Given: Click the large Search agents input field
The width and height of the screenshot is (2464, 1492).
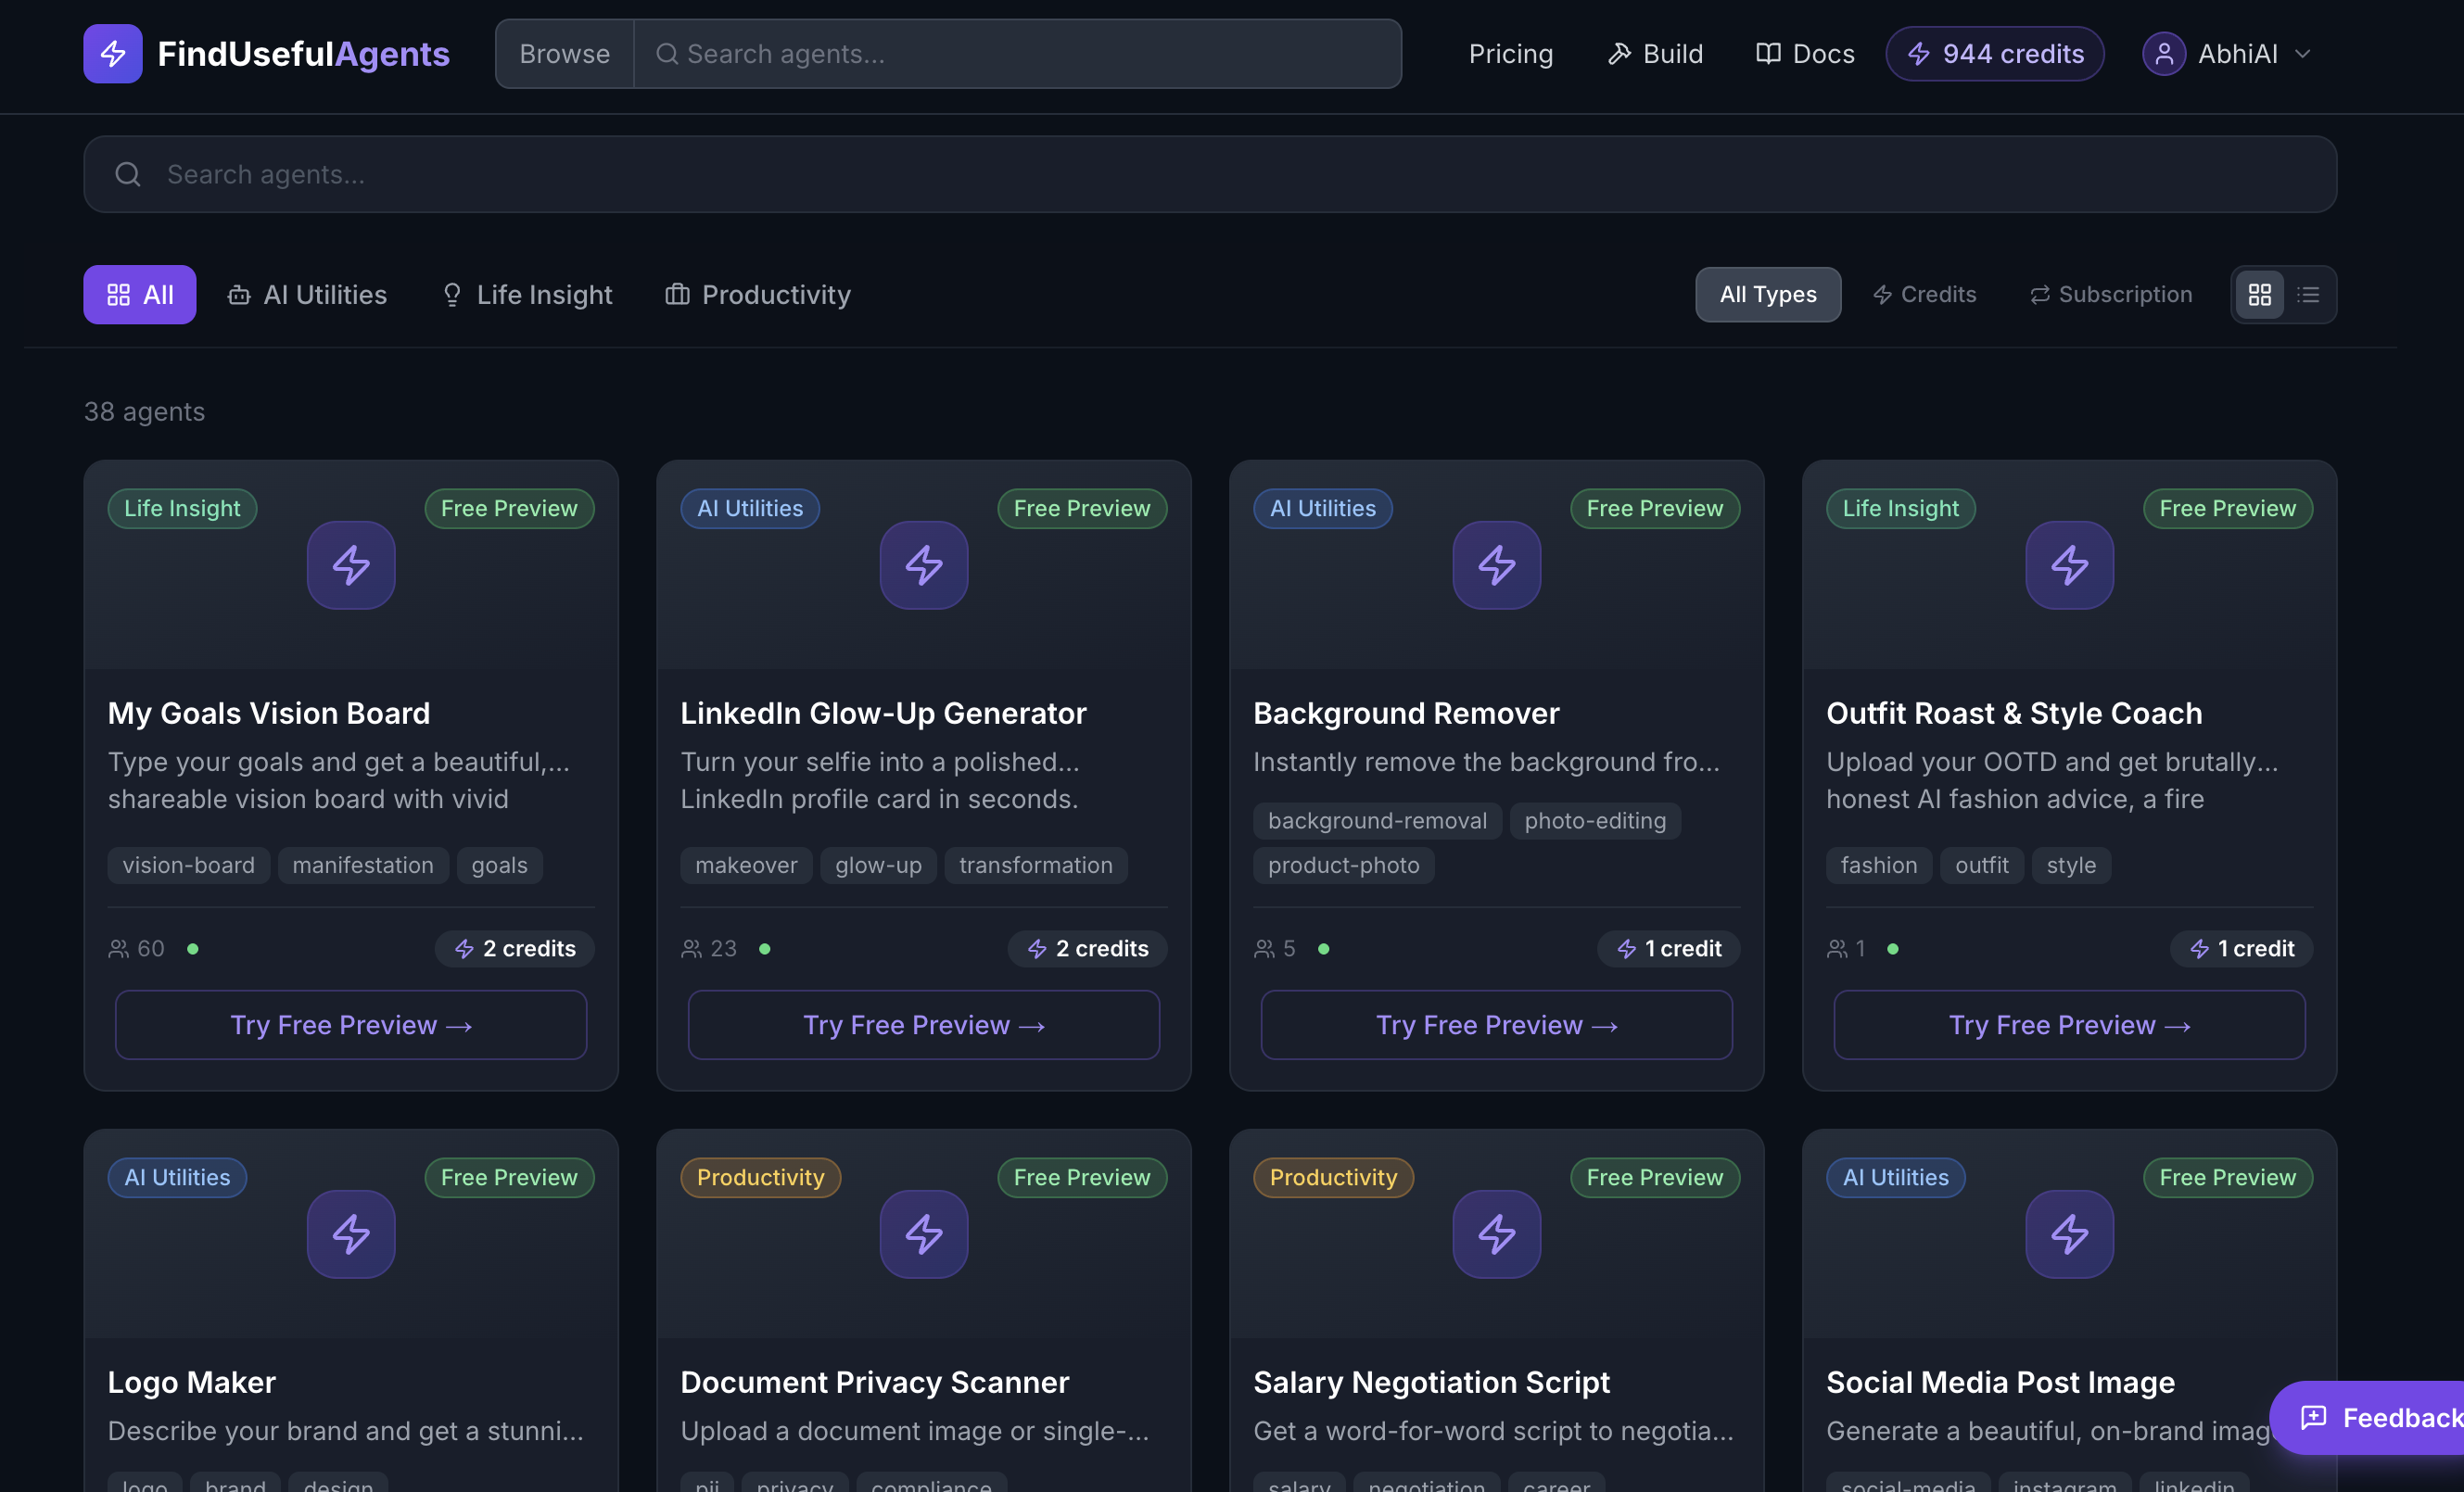Looking at the screenshot, I should [x=1210, y=175].
